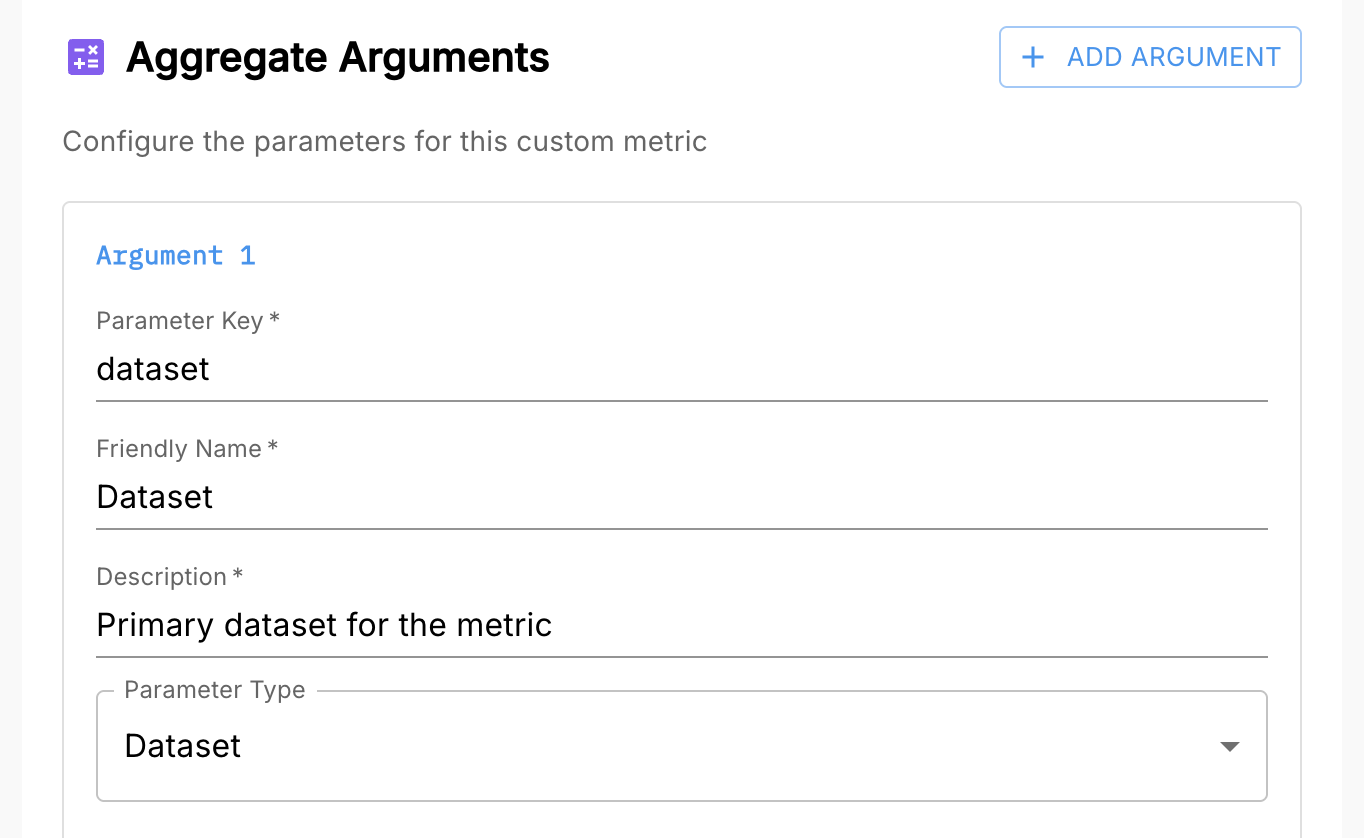Open the Parameter Type dropdown
1364x838 pixels.
coord(680,746)
